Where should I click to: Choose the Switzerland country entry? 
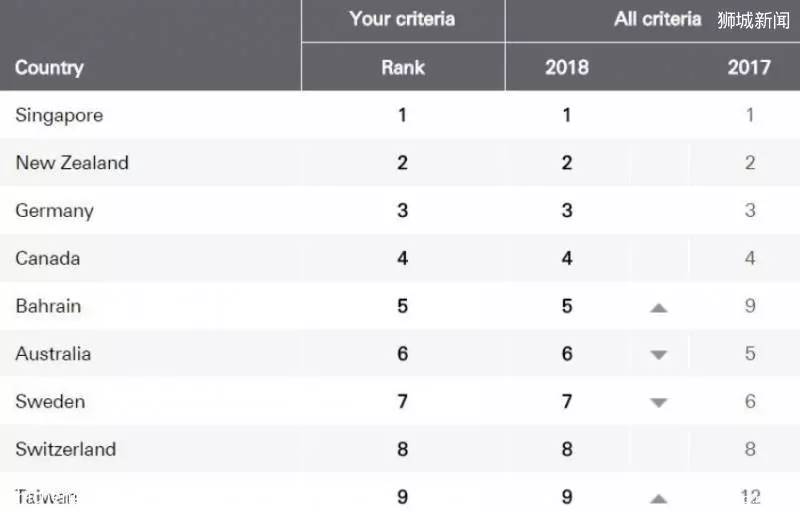(x=66, y=449)
